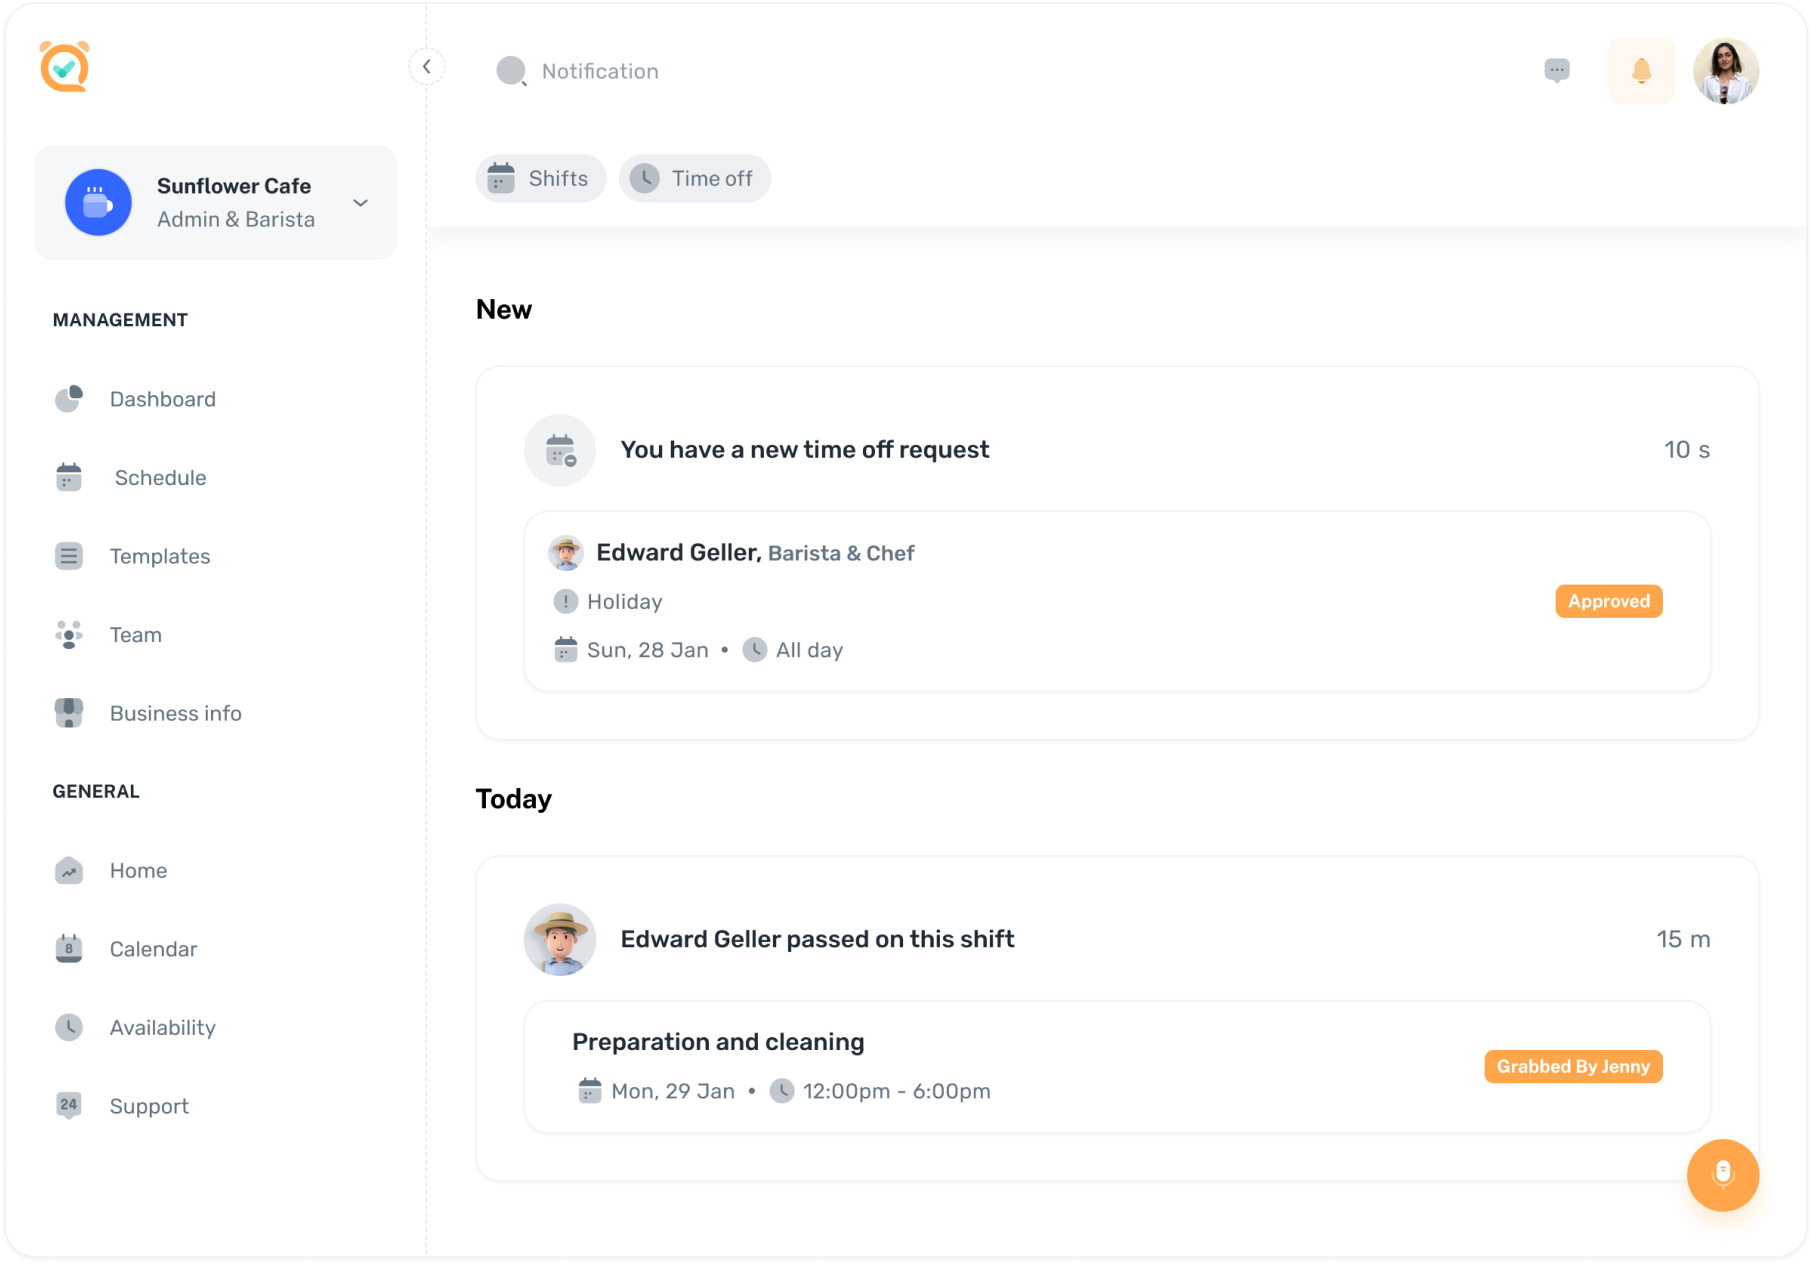Screen dimensions: 1812x1264
Task: Click the Team people icon
Action: pos(69,635)
